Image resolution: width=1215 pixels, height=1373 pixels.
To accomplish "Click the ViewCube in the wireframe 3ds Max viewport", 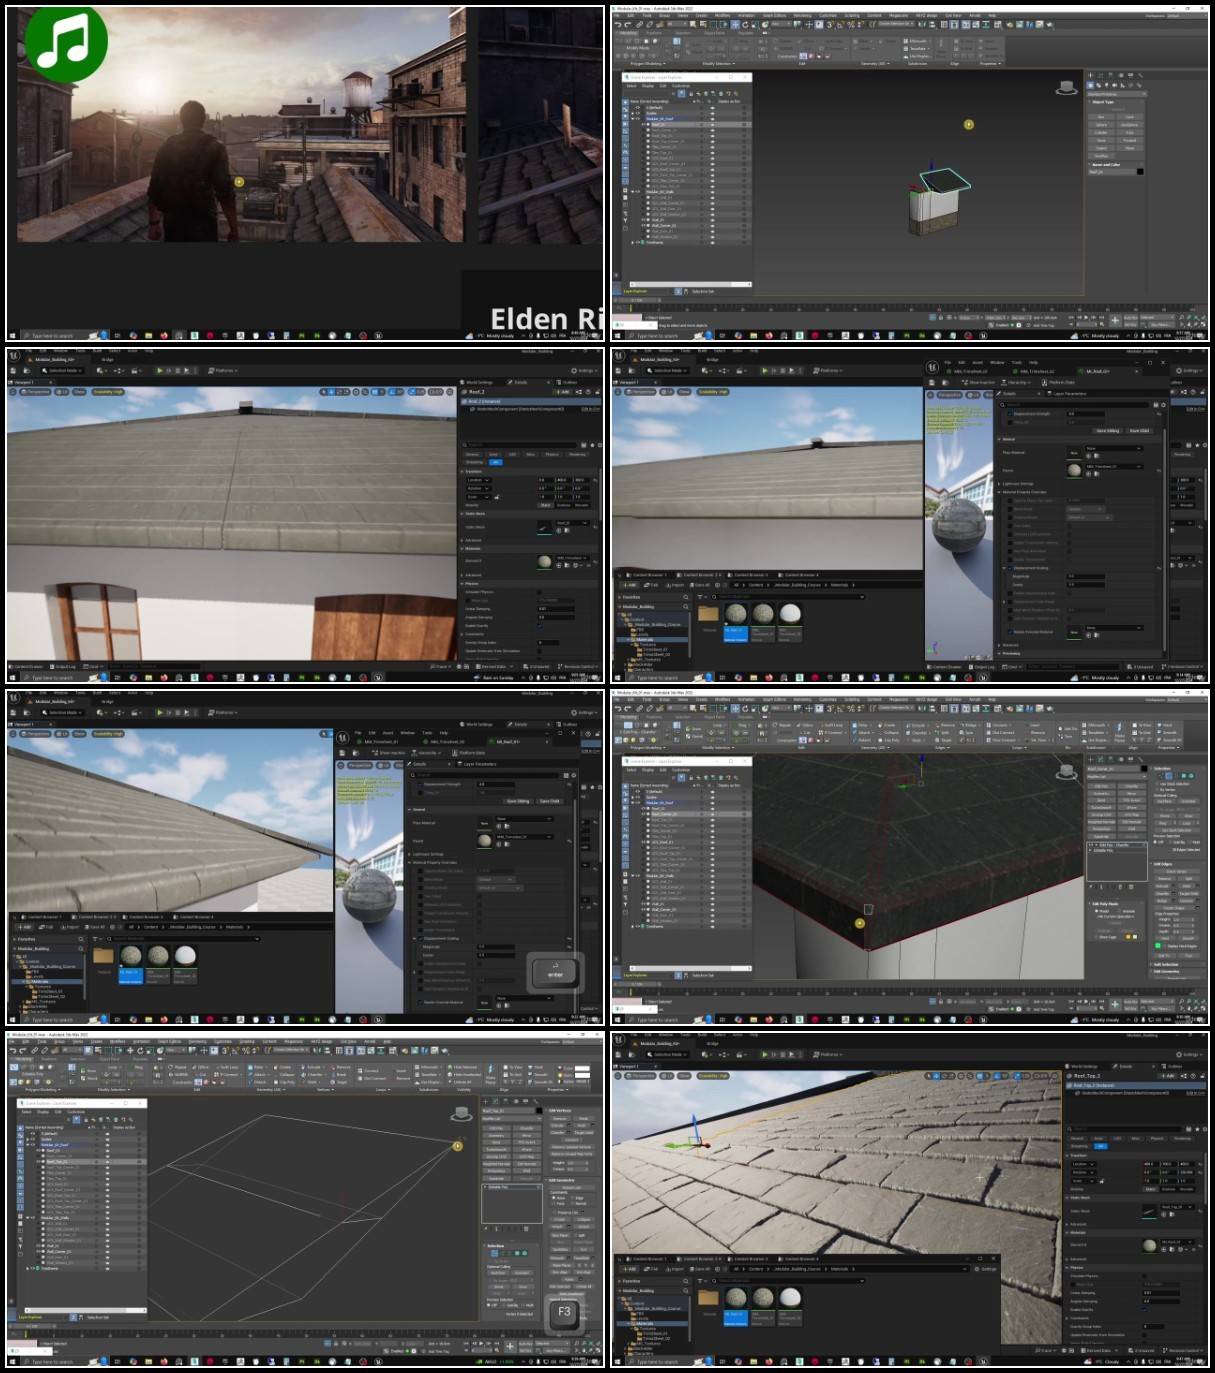I will 463,1114.
